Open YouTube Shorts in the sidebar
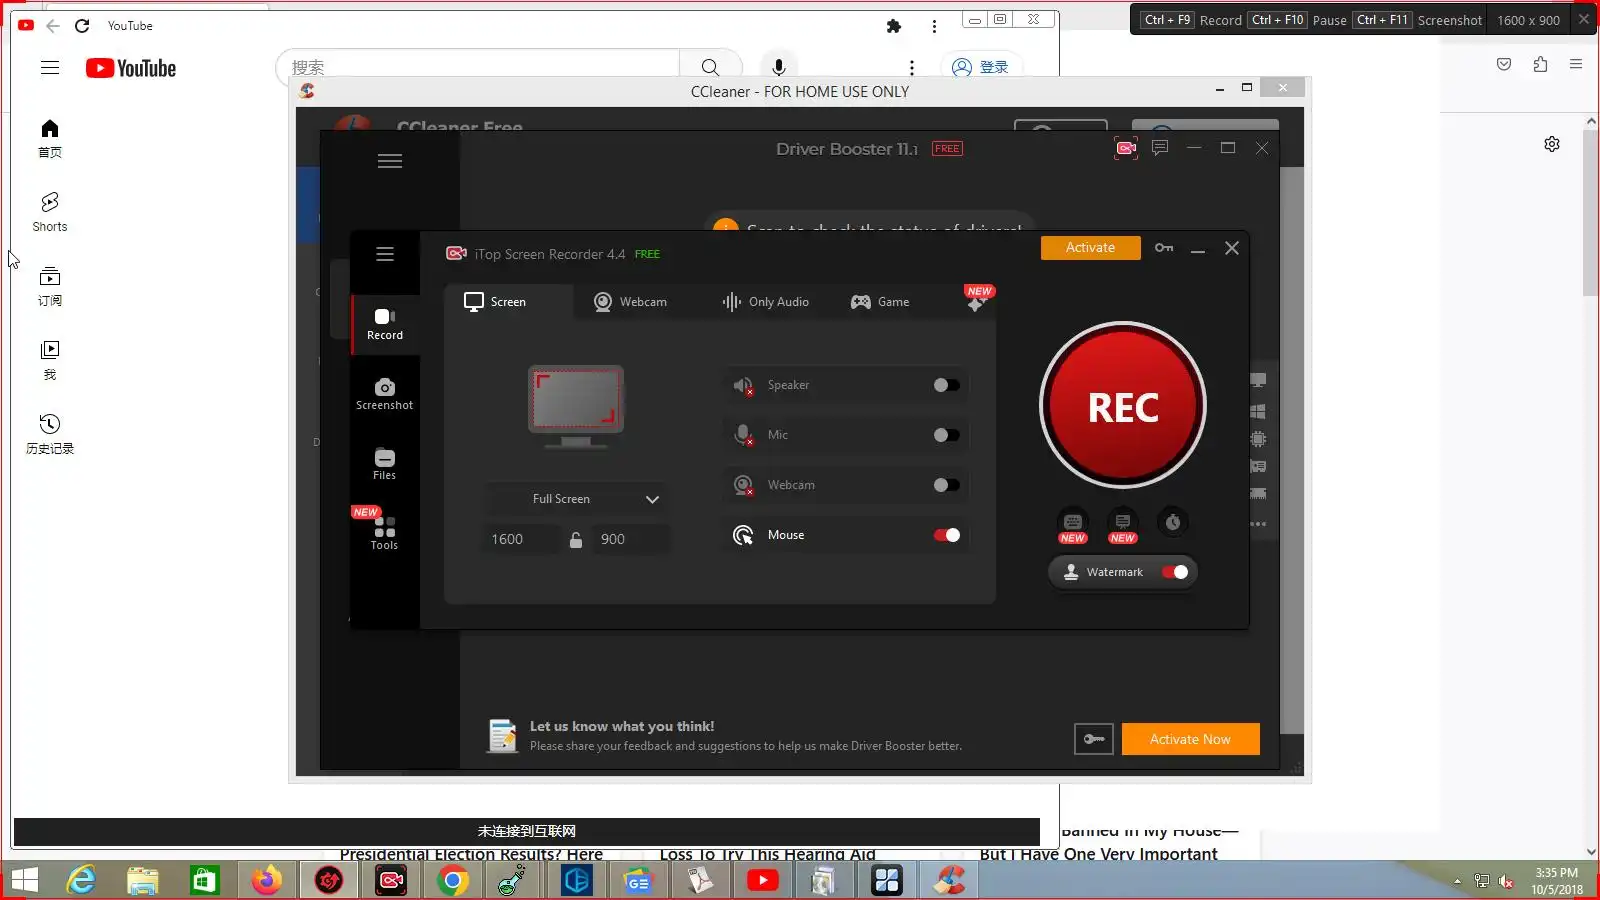 tap(50, 213)
